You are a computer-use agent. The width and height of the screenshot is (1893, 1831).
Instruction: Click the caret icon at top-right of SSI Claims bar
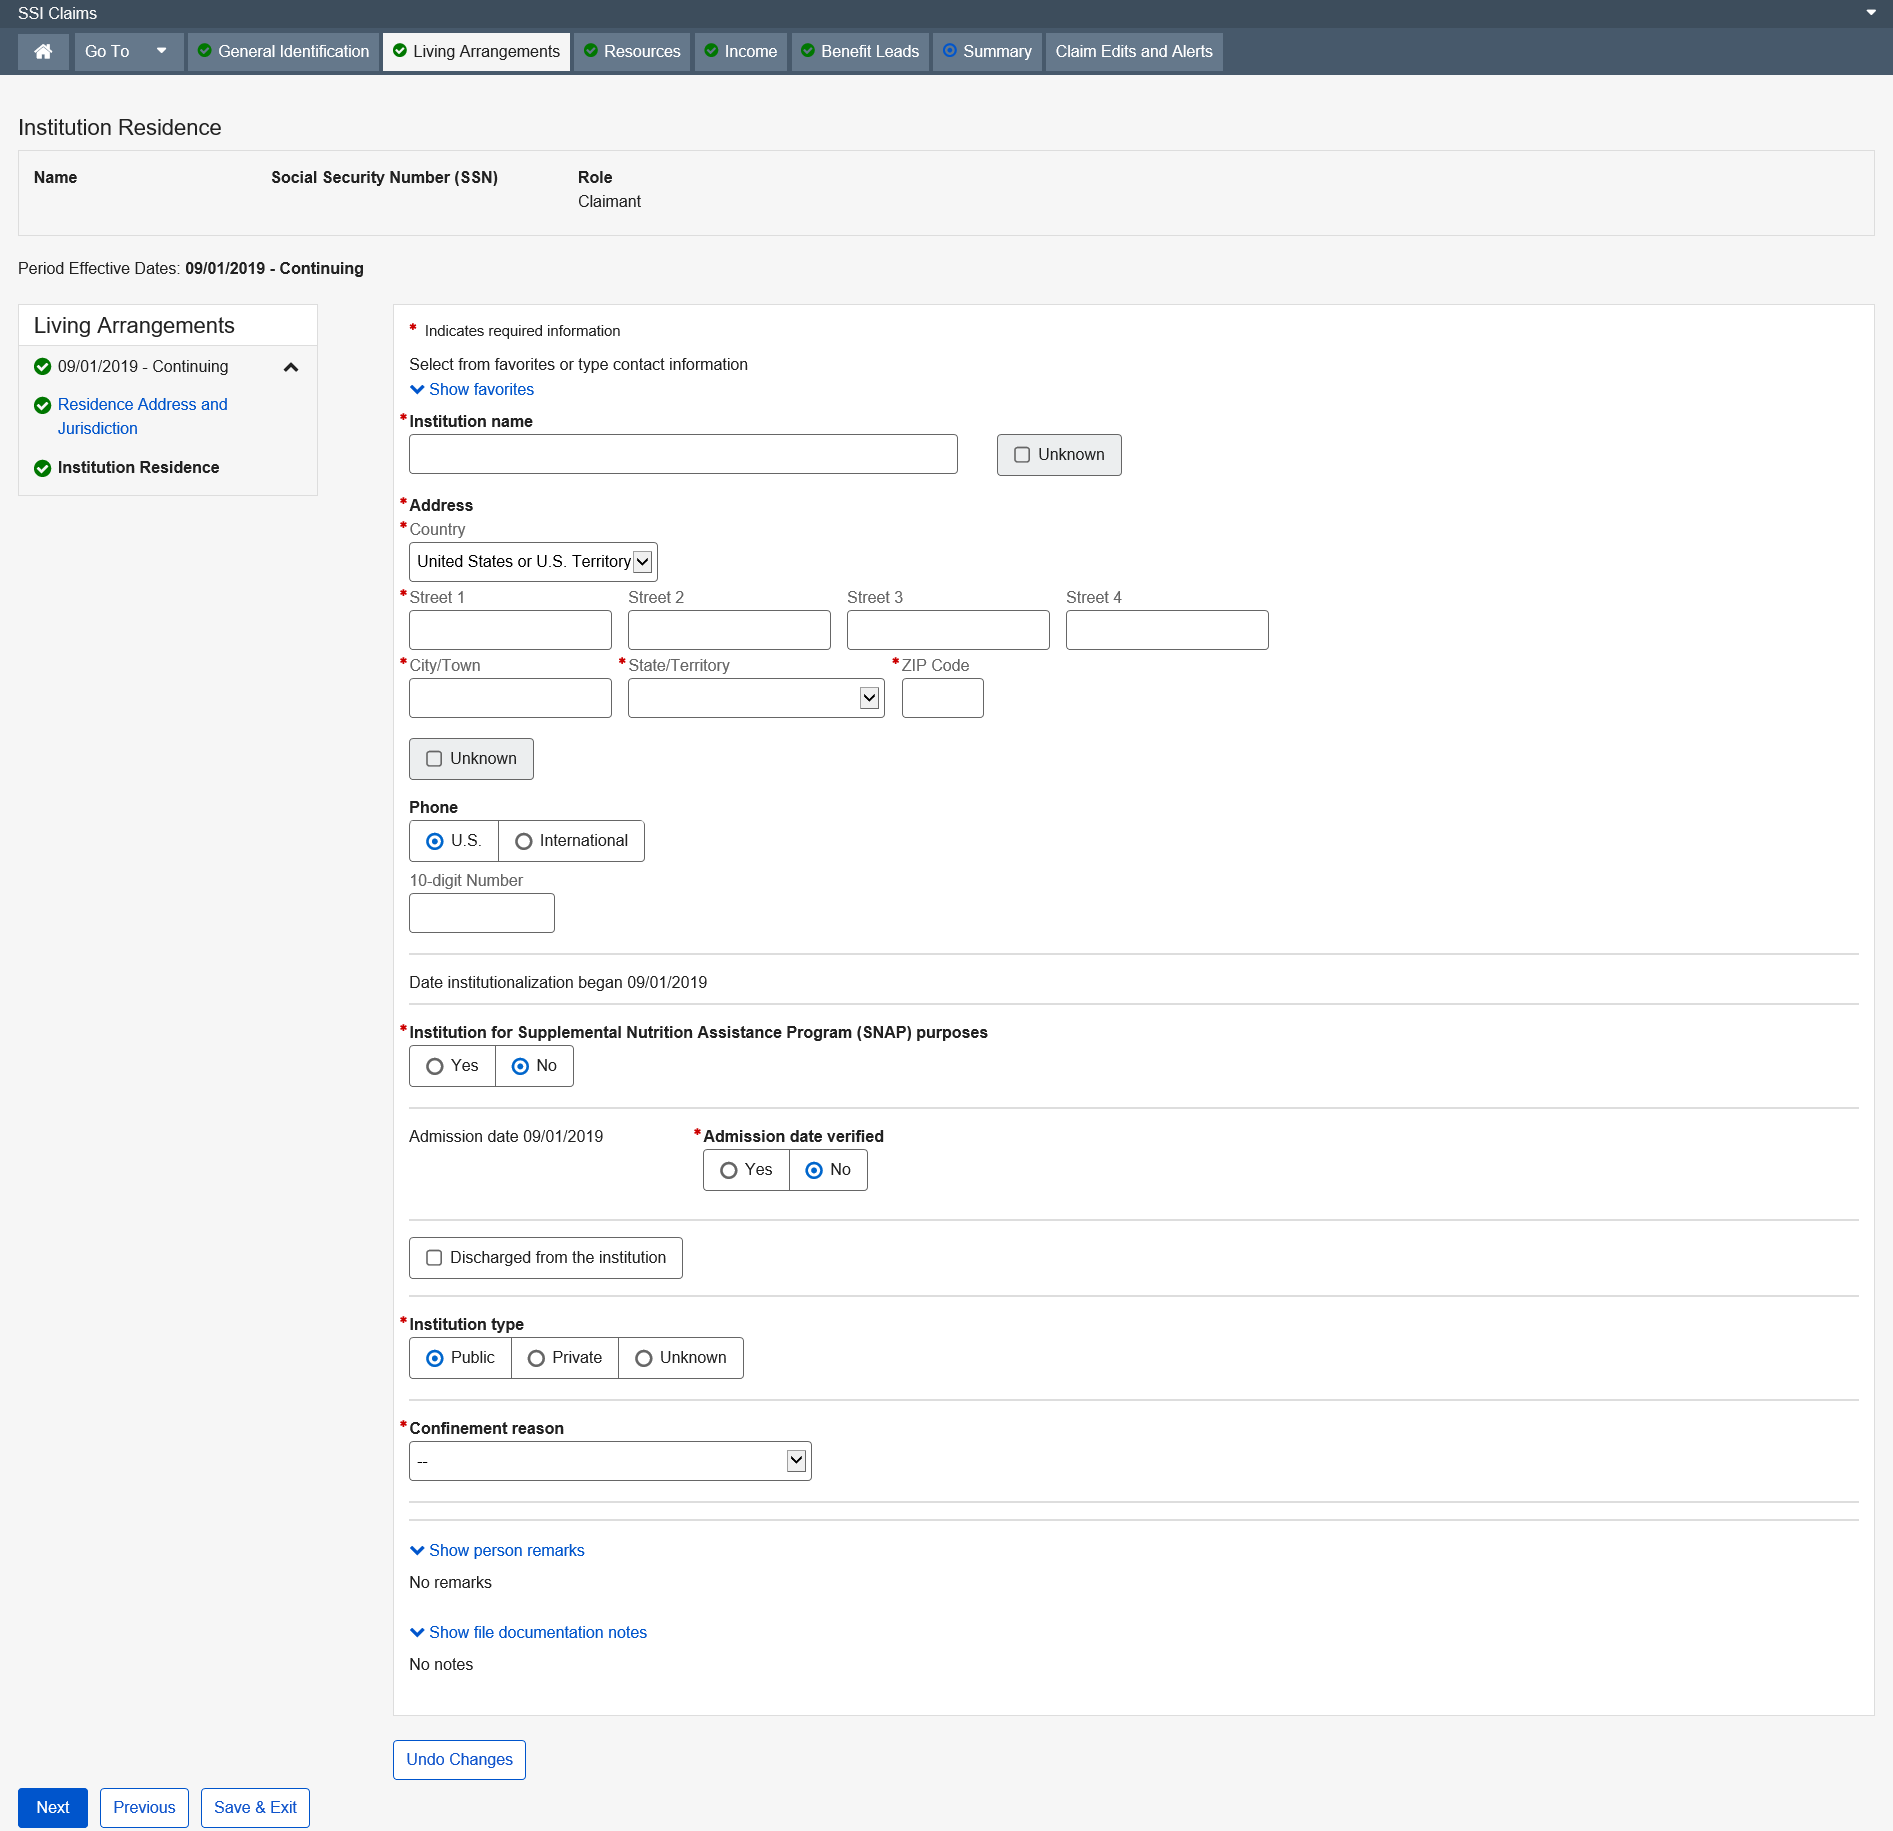coord(1870,13)
